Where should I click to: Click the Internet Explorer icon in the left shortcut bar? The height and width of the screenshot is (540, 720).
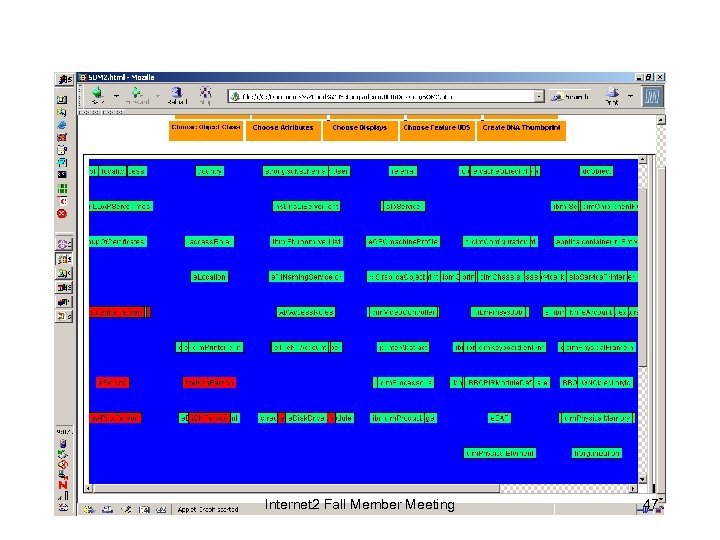(x=62, y=124)
